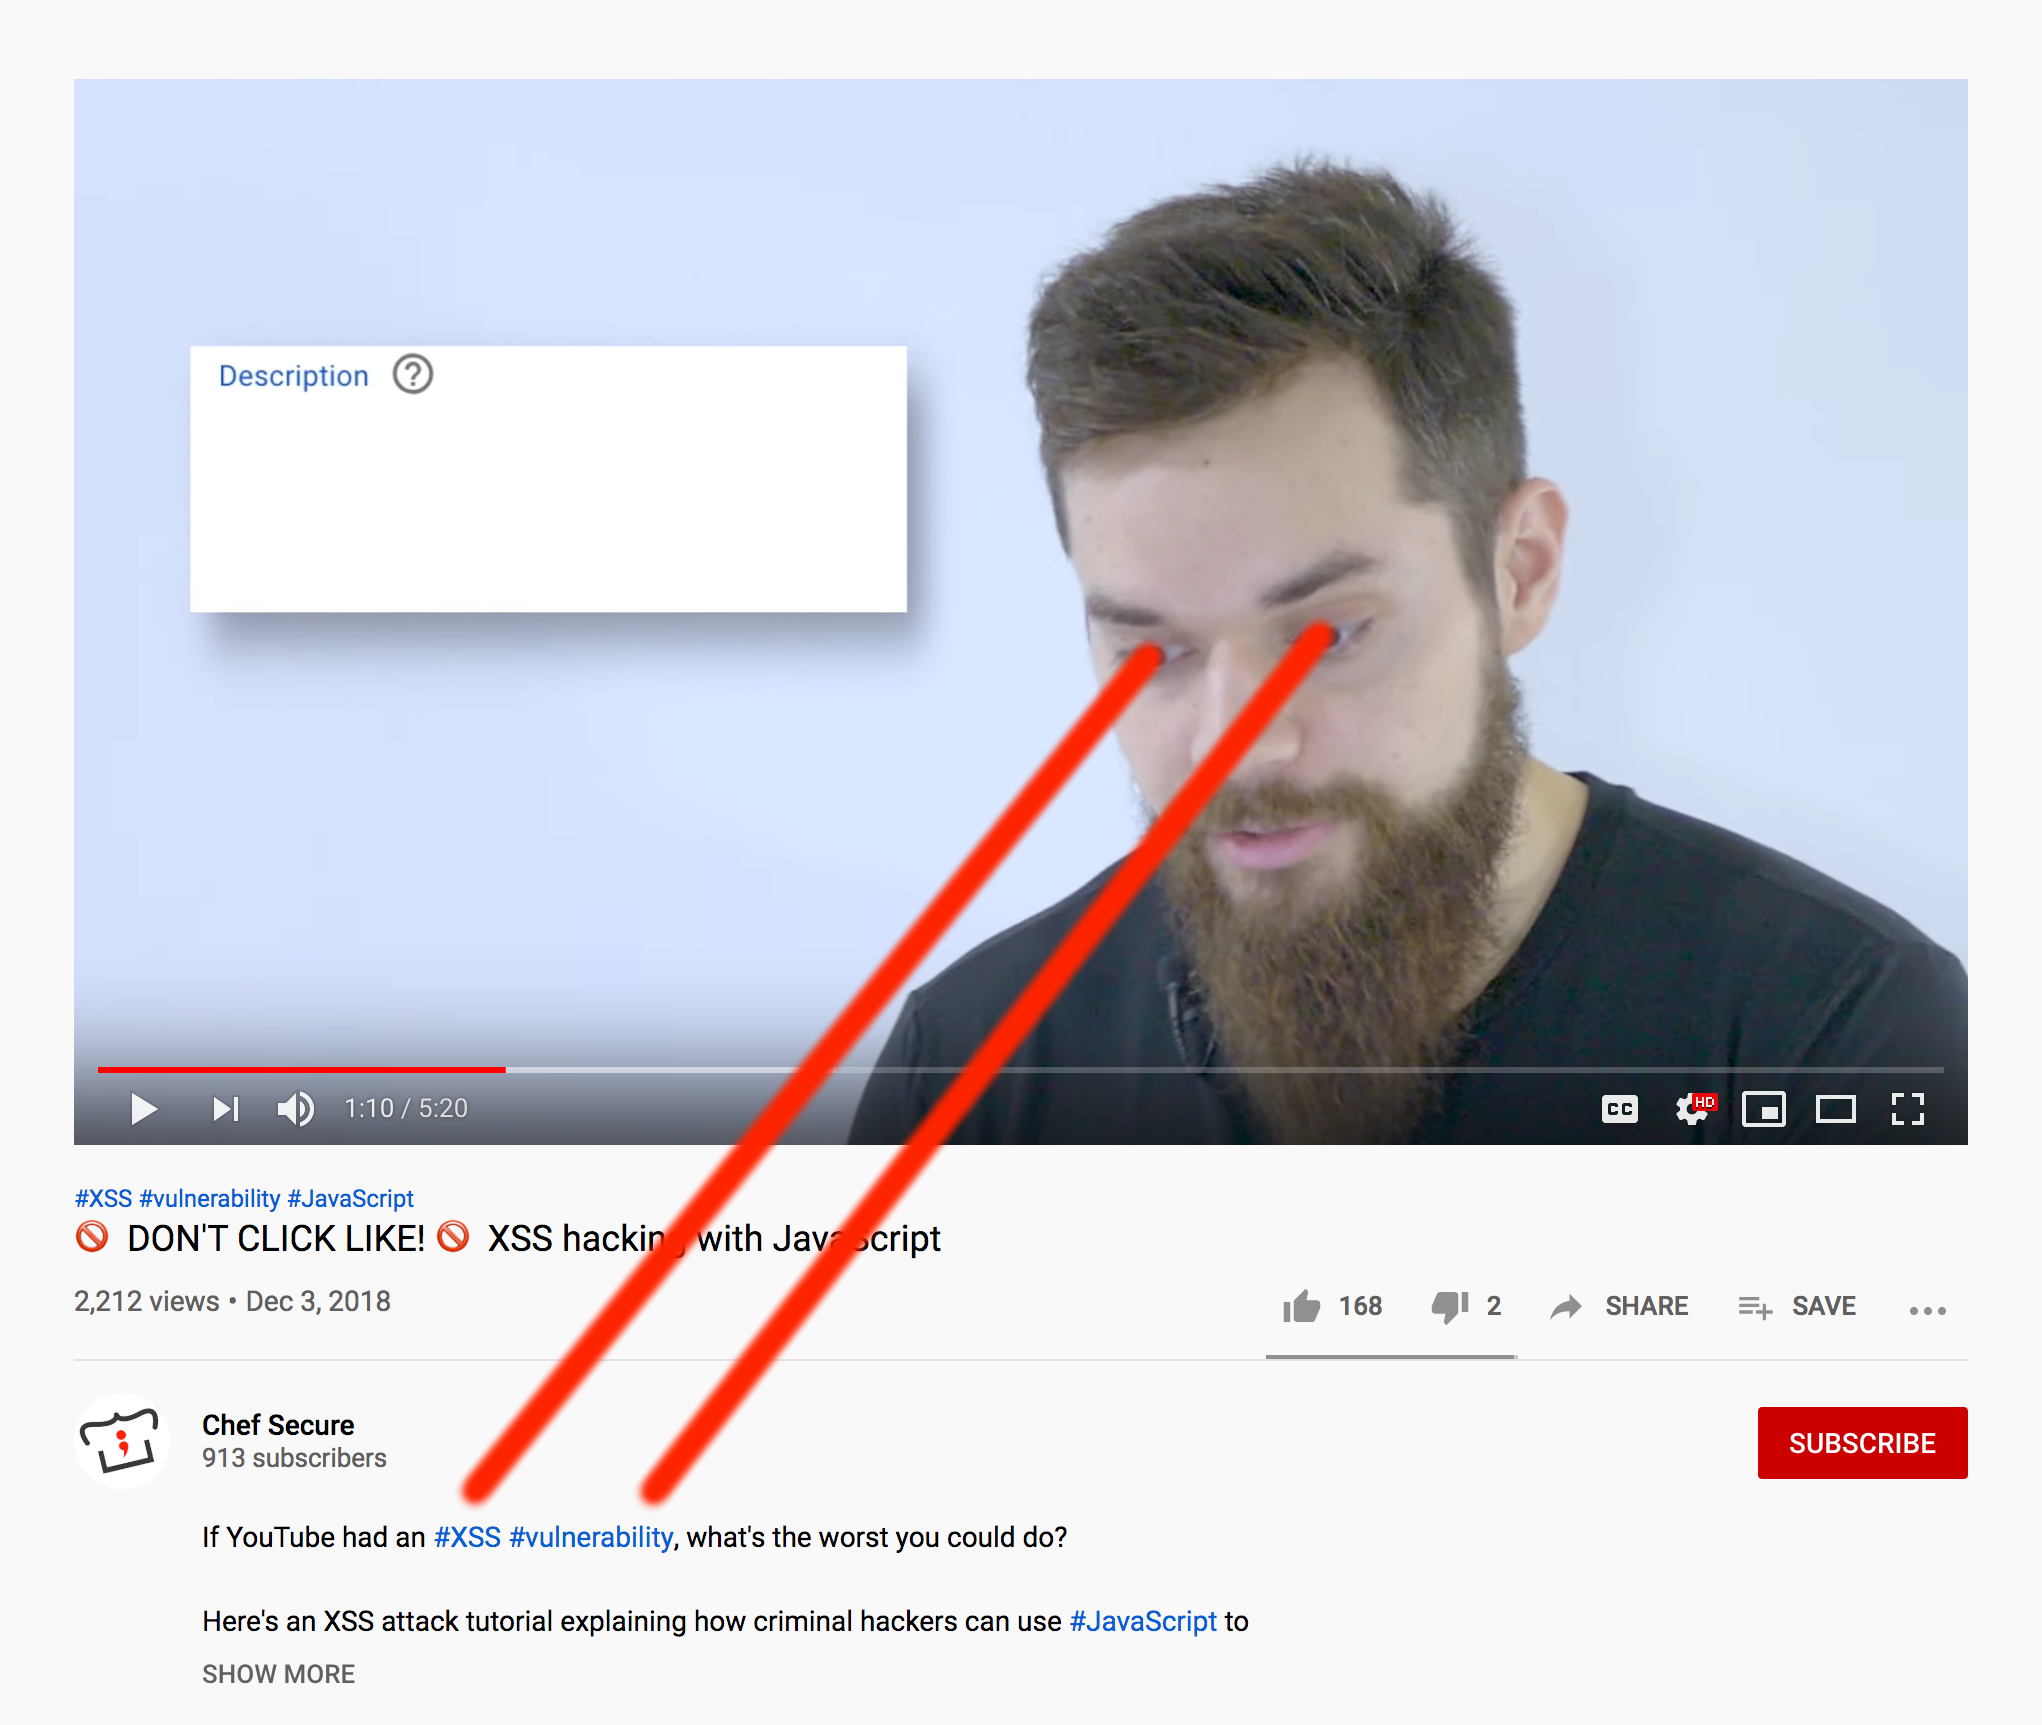Enable theater mode for the video
The image size is (2042, 1725).
1833,1107
